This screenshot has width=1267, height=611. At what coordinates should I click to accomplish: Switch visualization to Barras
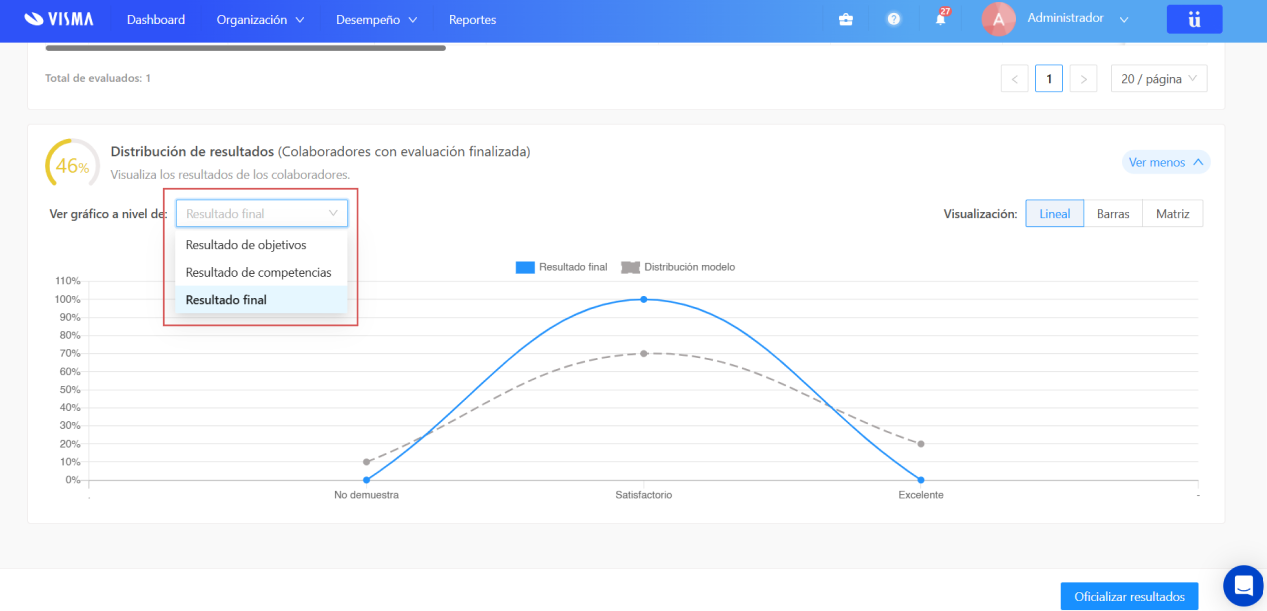pyautogui.click(x=1113, y=213)
